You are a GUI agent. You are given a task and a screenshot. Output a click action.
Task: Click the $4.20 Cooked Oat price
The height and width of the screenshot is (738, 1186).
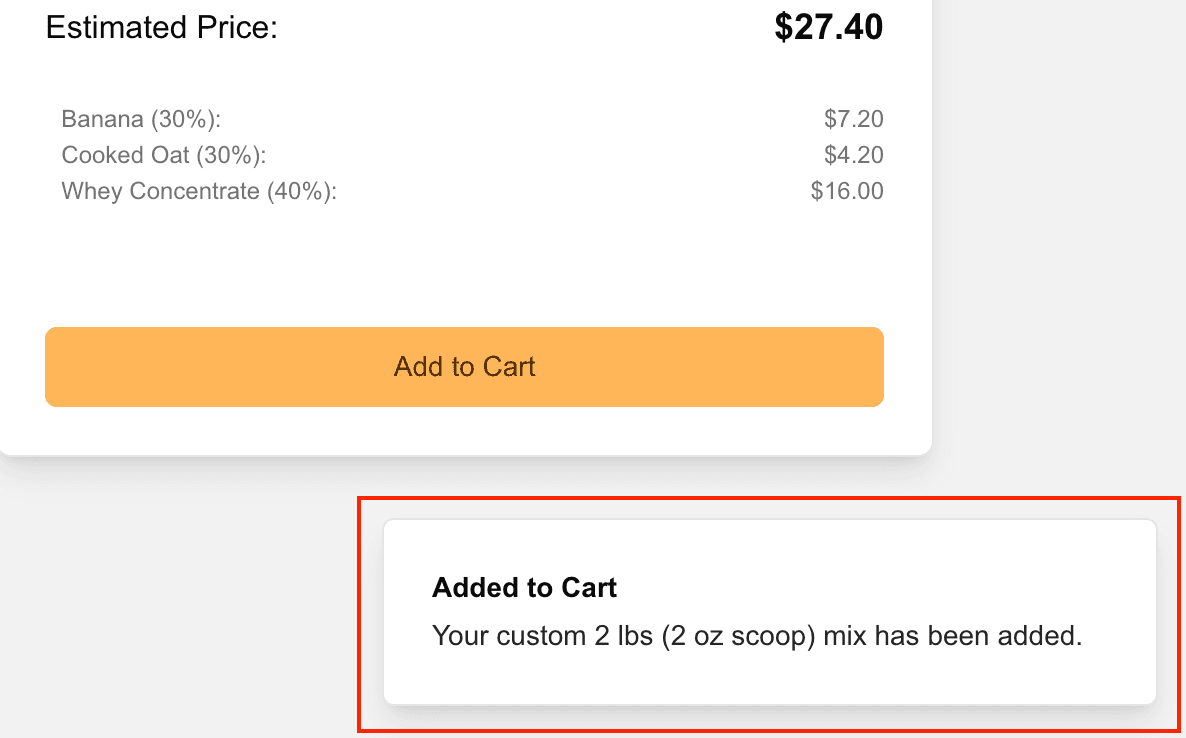tap(854, 155)
